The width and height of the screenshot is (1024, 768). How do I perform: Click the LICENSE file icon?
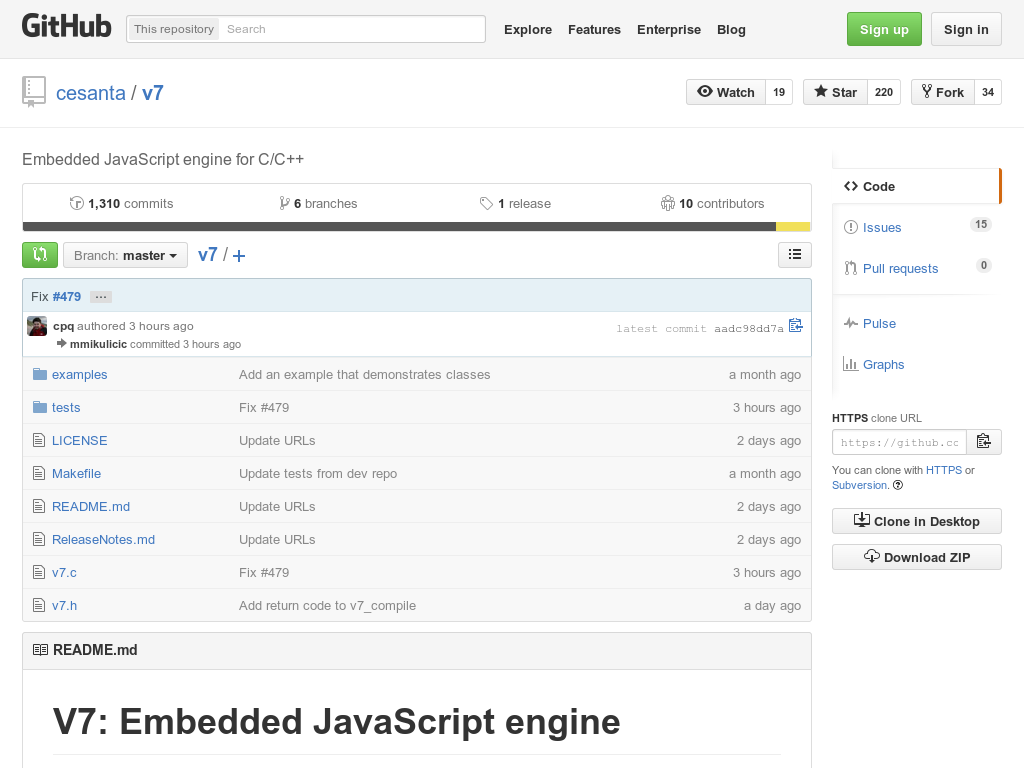(39, 441)
